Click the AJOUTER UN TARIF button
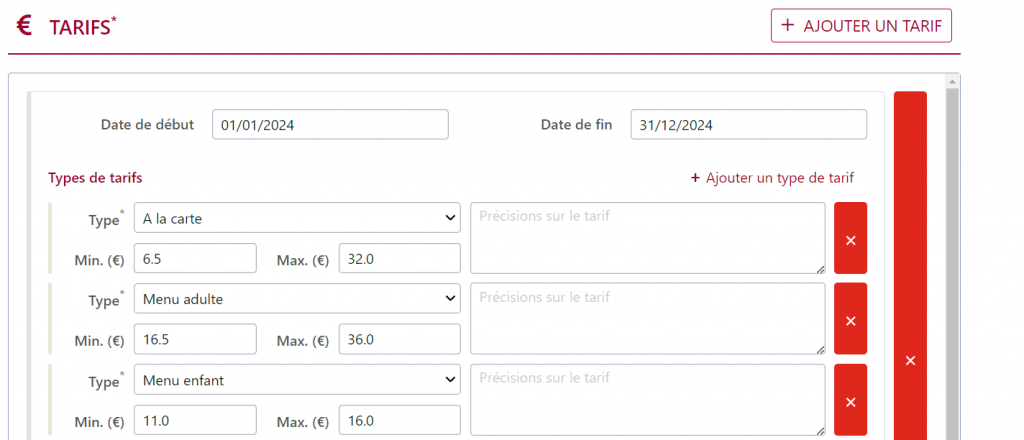This screenshot has width=1024, height=440. [x=861, y=25]
